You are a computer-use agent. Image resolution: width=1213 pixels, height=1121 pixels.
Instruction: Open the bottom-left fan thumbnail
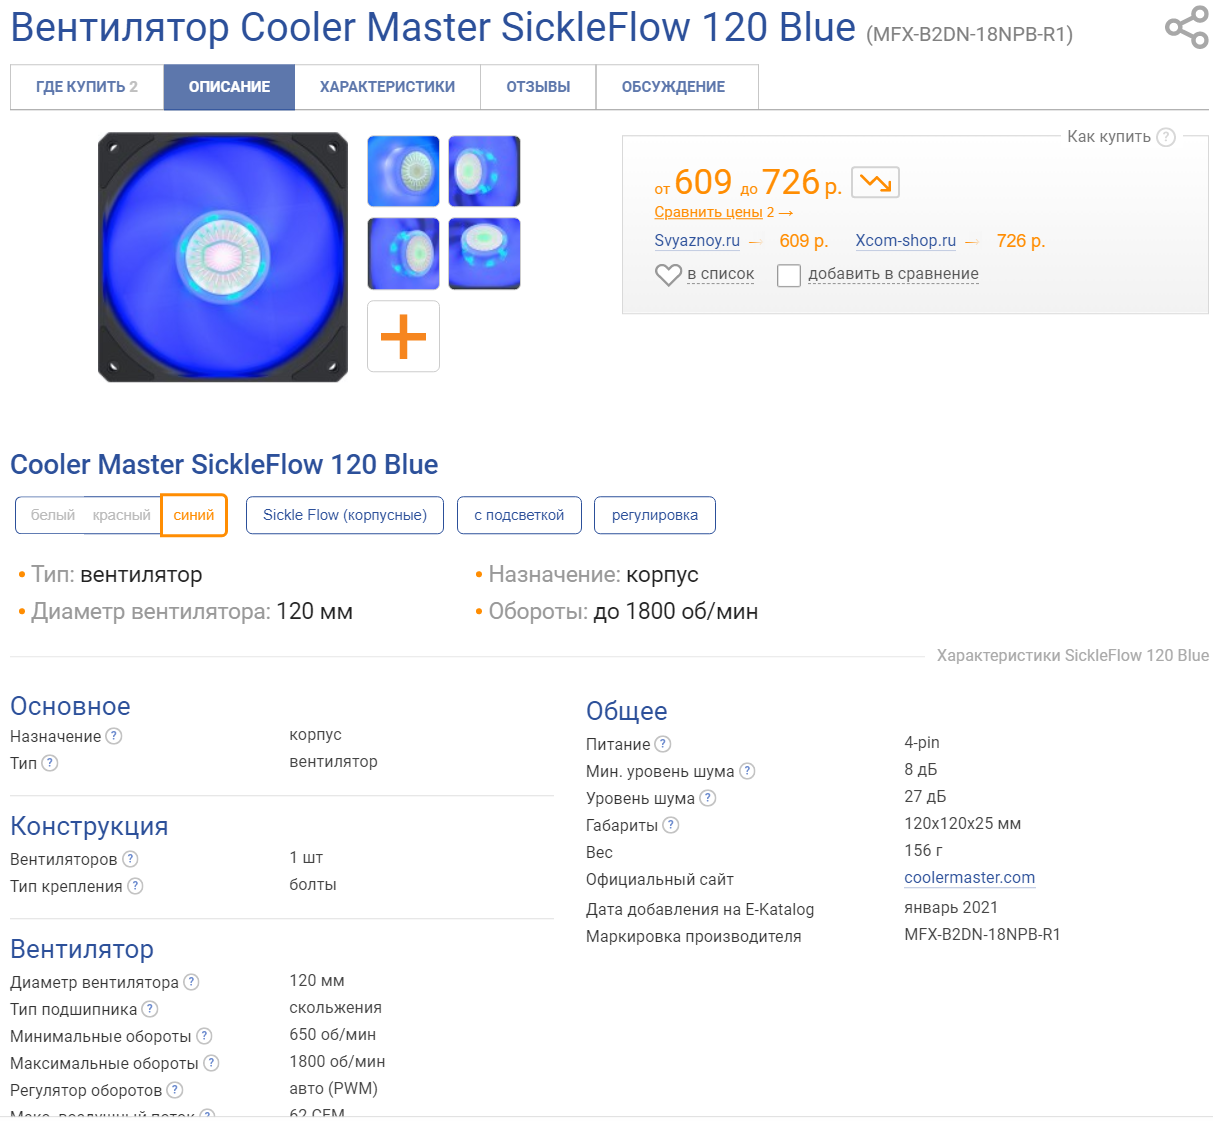[x=404, y=254]
